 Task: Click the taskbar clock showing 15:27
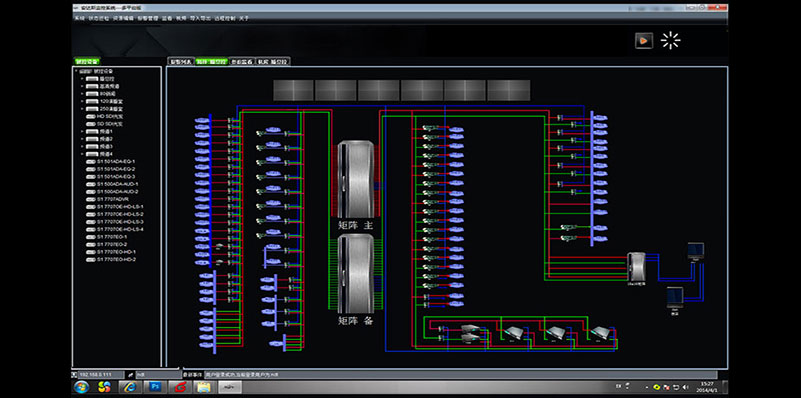pos(707,387)
